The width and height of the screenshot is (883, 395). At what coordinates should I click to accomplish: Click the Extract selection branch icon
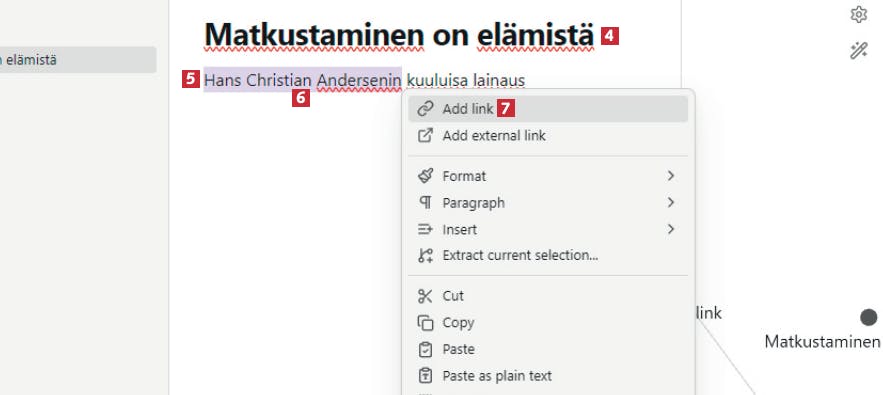coord(425,255)
